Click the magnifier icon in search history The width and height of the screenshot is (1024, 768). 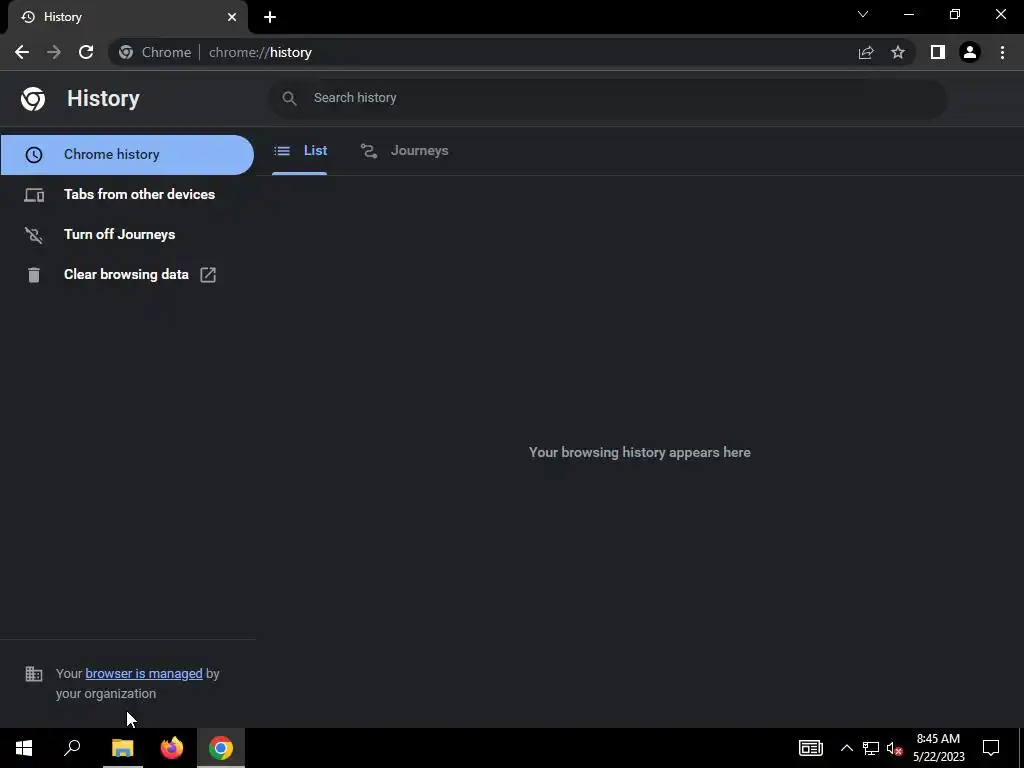click(x=289, y=98)
